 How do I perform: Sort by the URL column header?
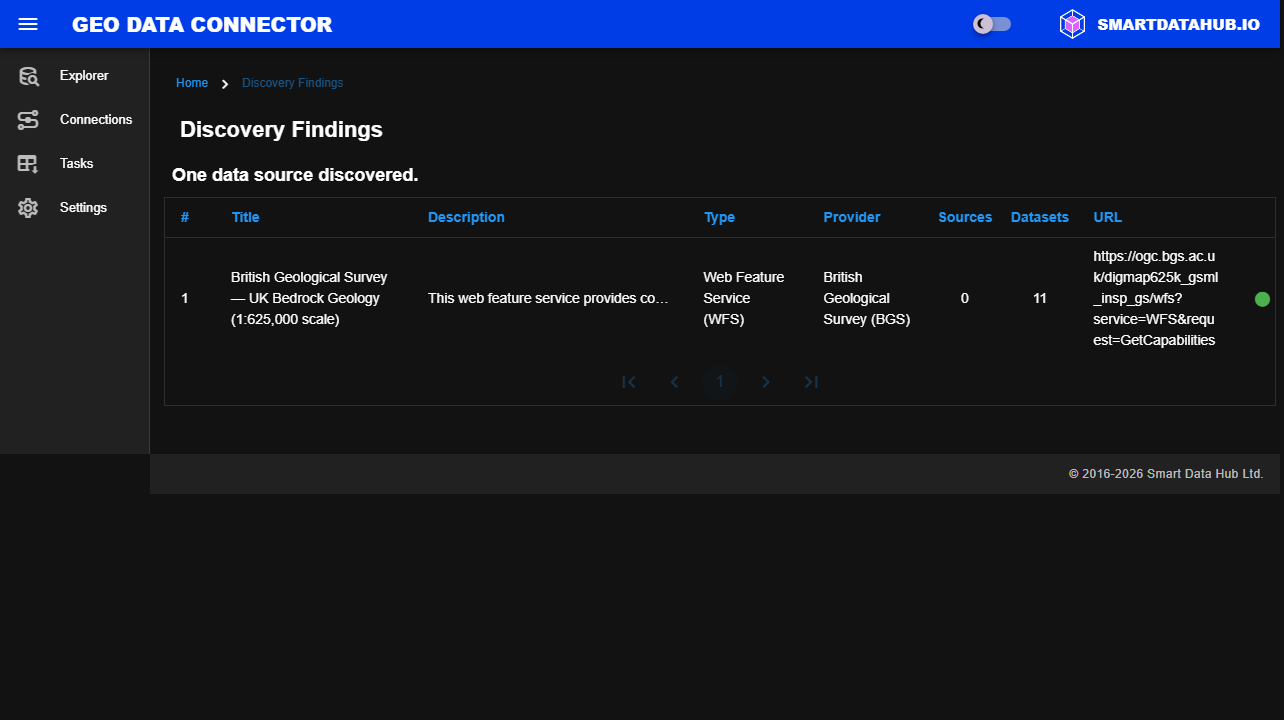tap(1107, 217)
